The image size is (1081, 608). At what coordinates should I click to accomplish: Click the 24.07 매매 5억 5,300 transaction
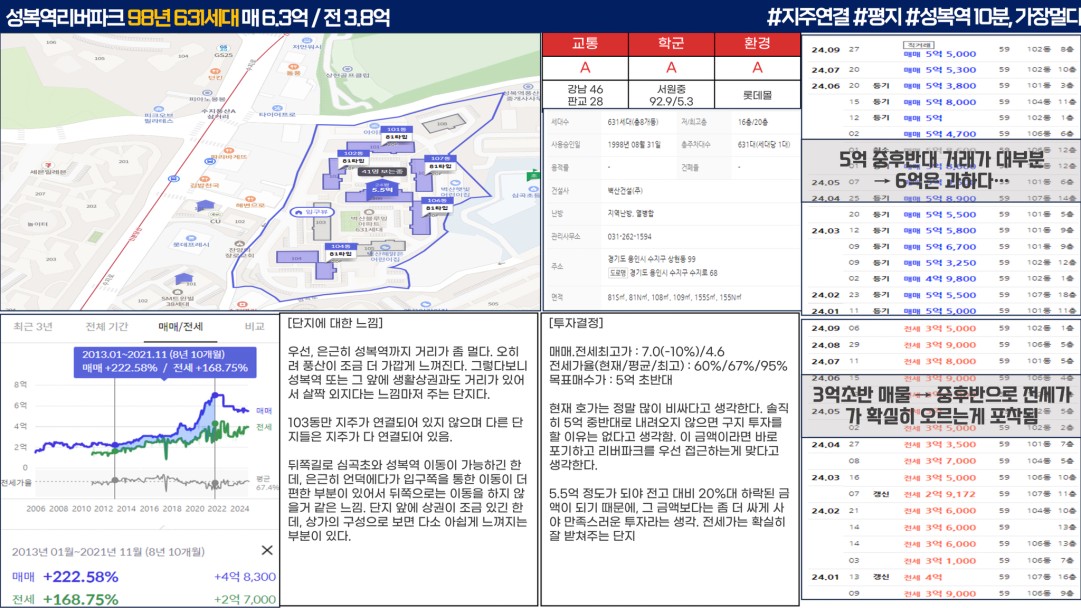click(940, 70)
